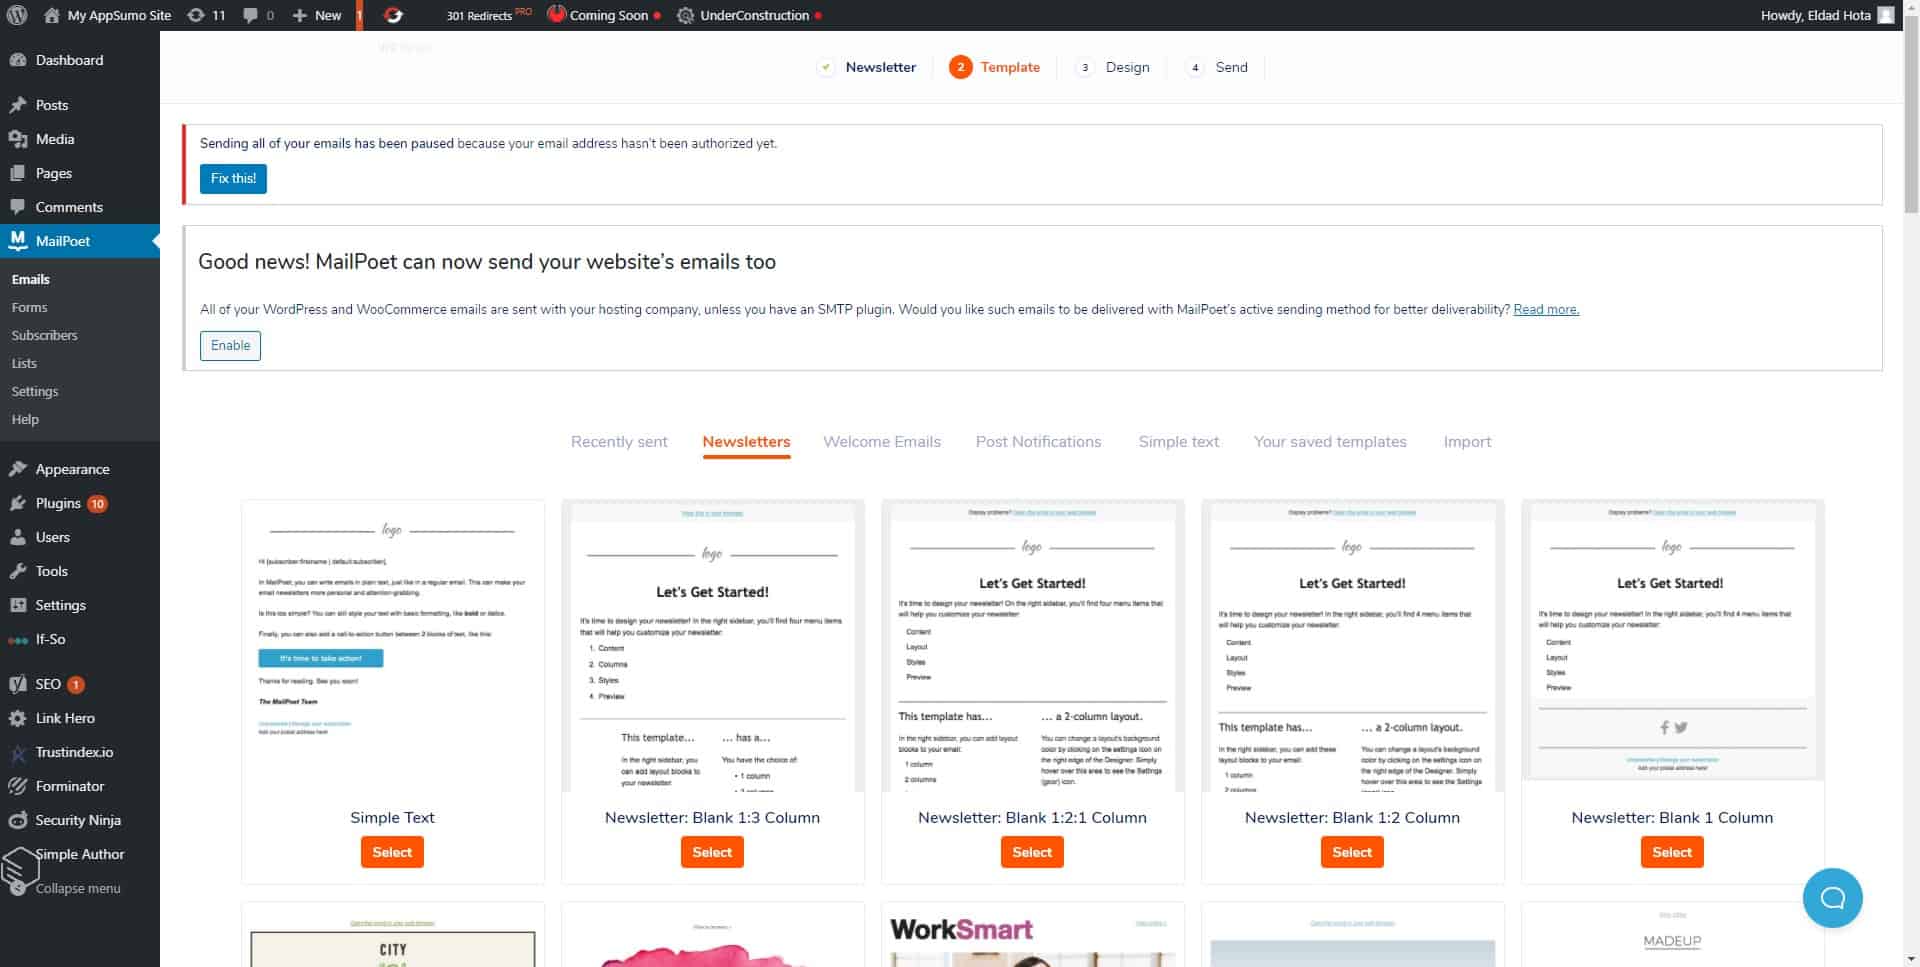Go back to the Newsletter step
The width and height of the screenshot is (1920, 967).
tap(867, 67)
